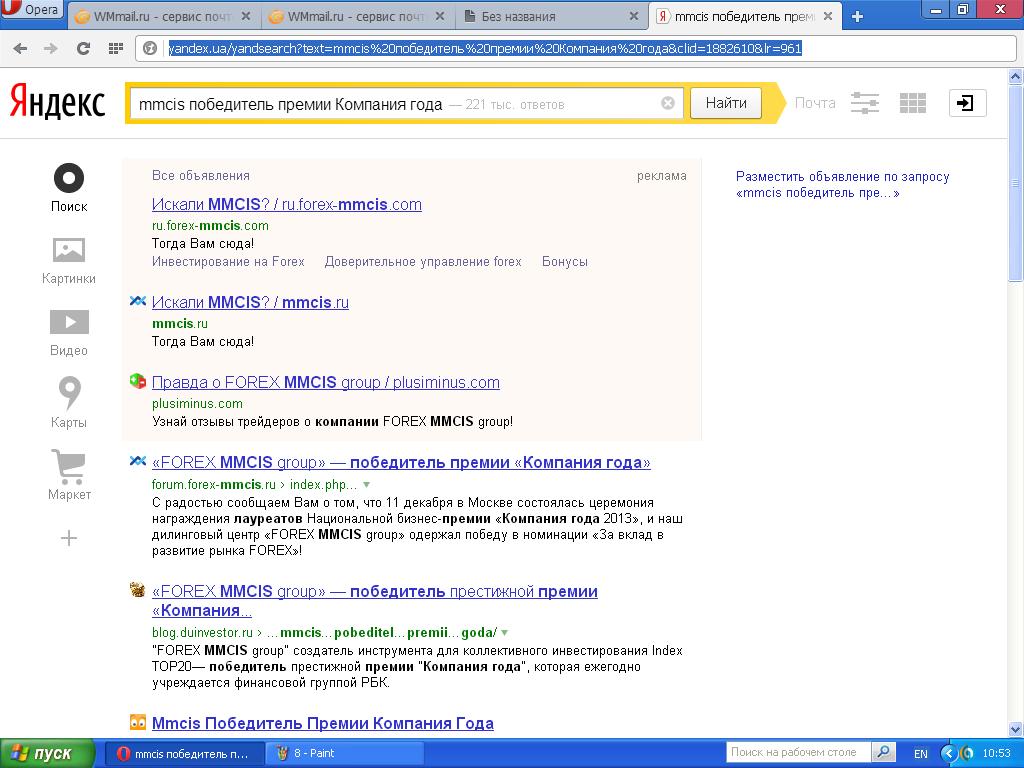Click the 'реклама' label

662,176
